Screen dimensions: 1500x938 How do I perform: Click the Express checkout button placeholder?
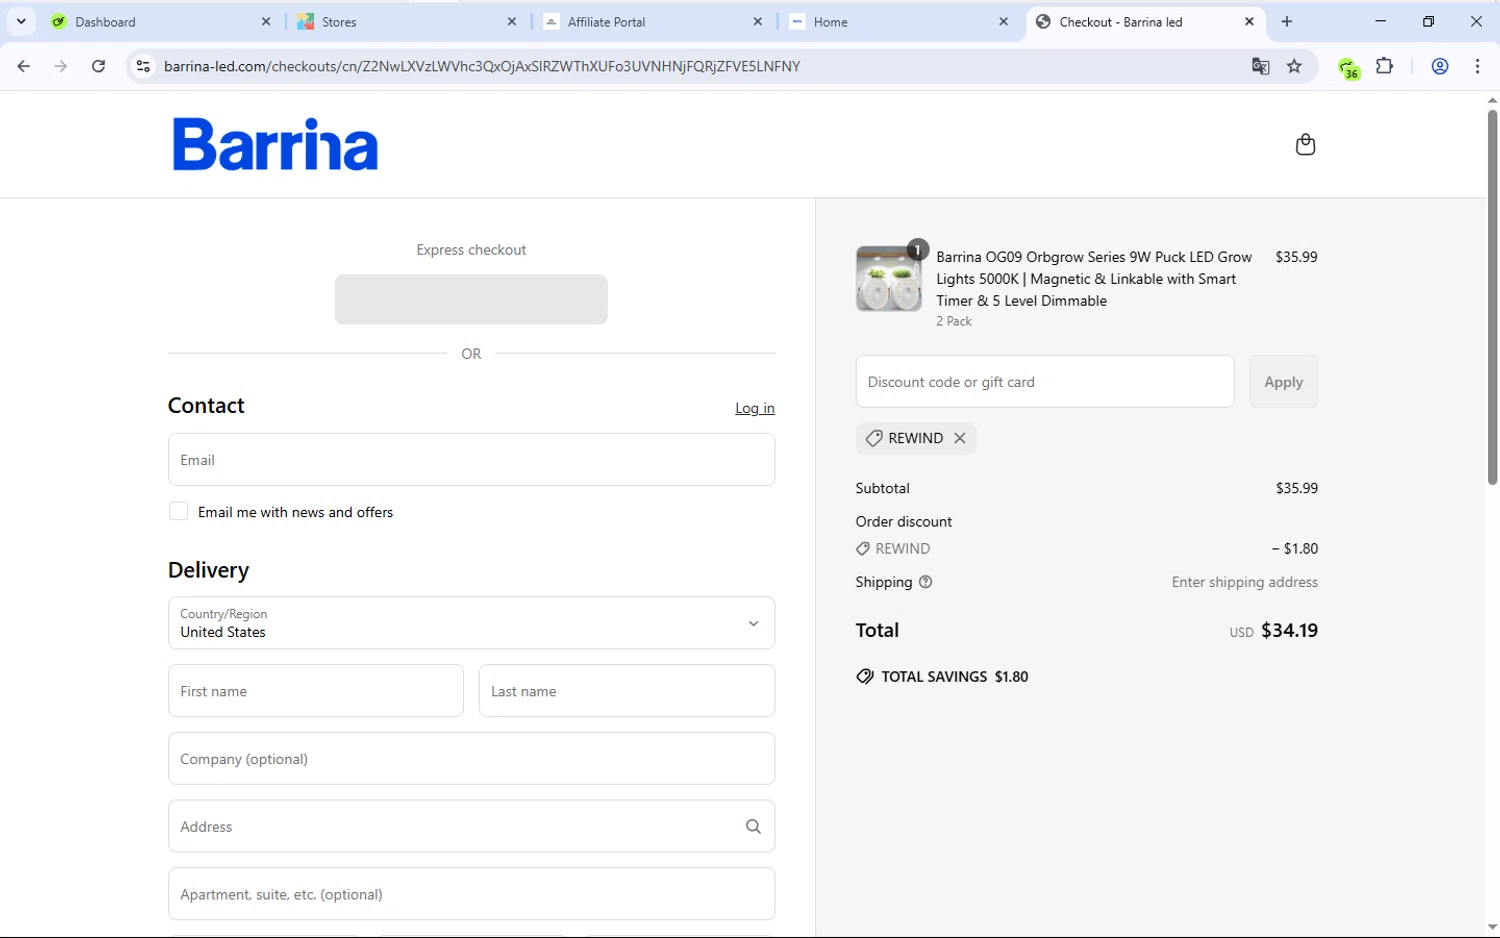[x=471, y=299]
